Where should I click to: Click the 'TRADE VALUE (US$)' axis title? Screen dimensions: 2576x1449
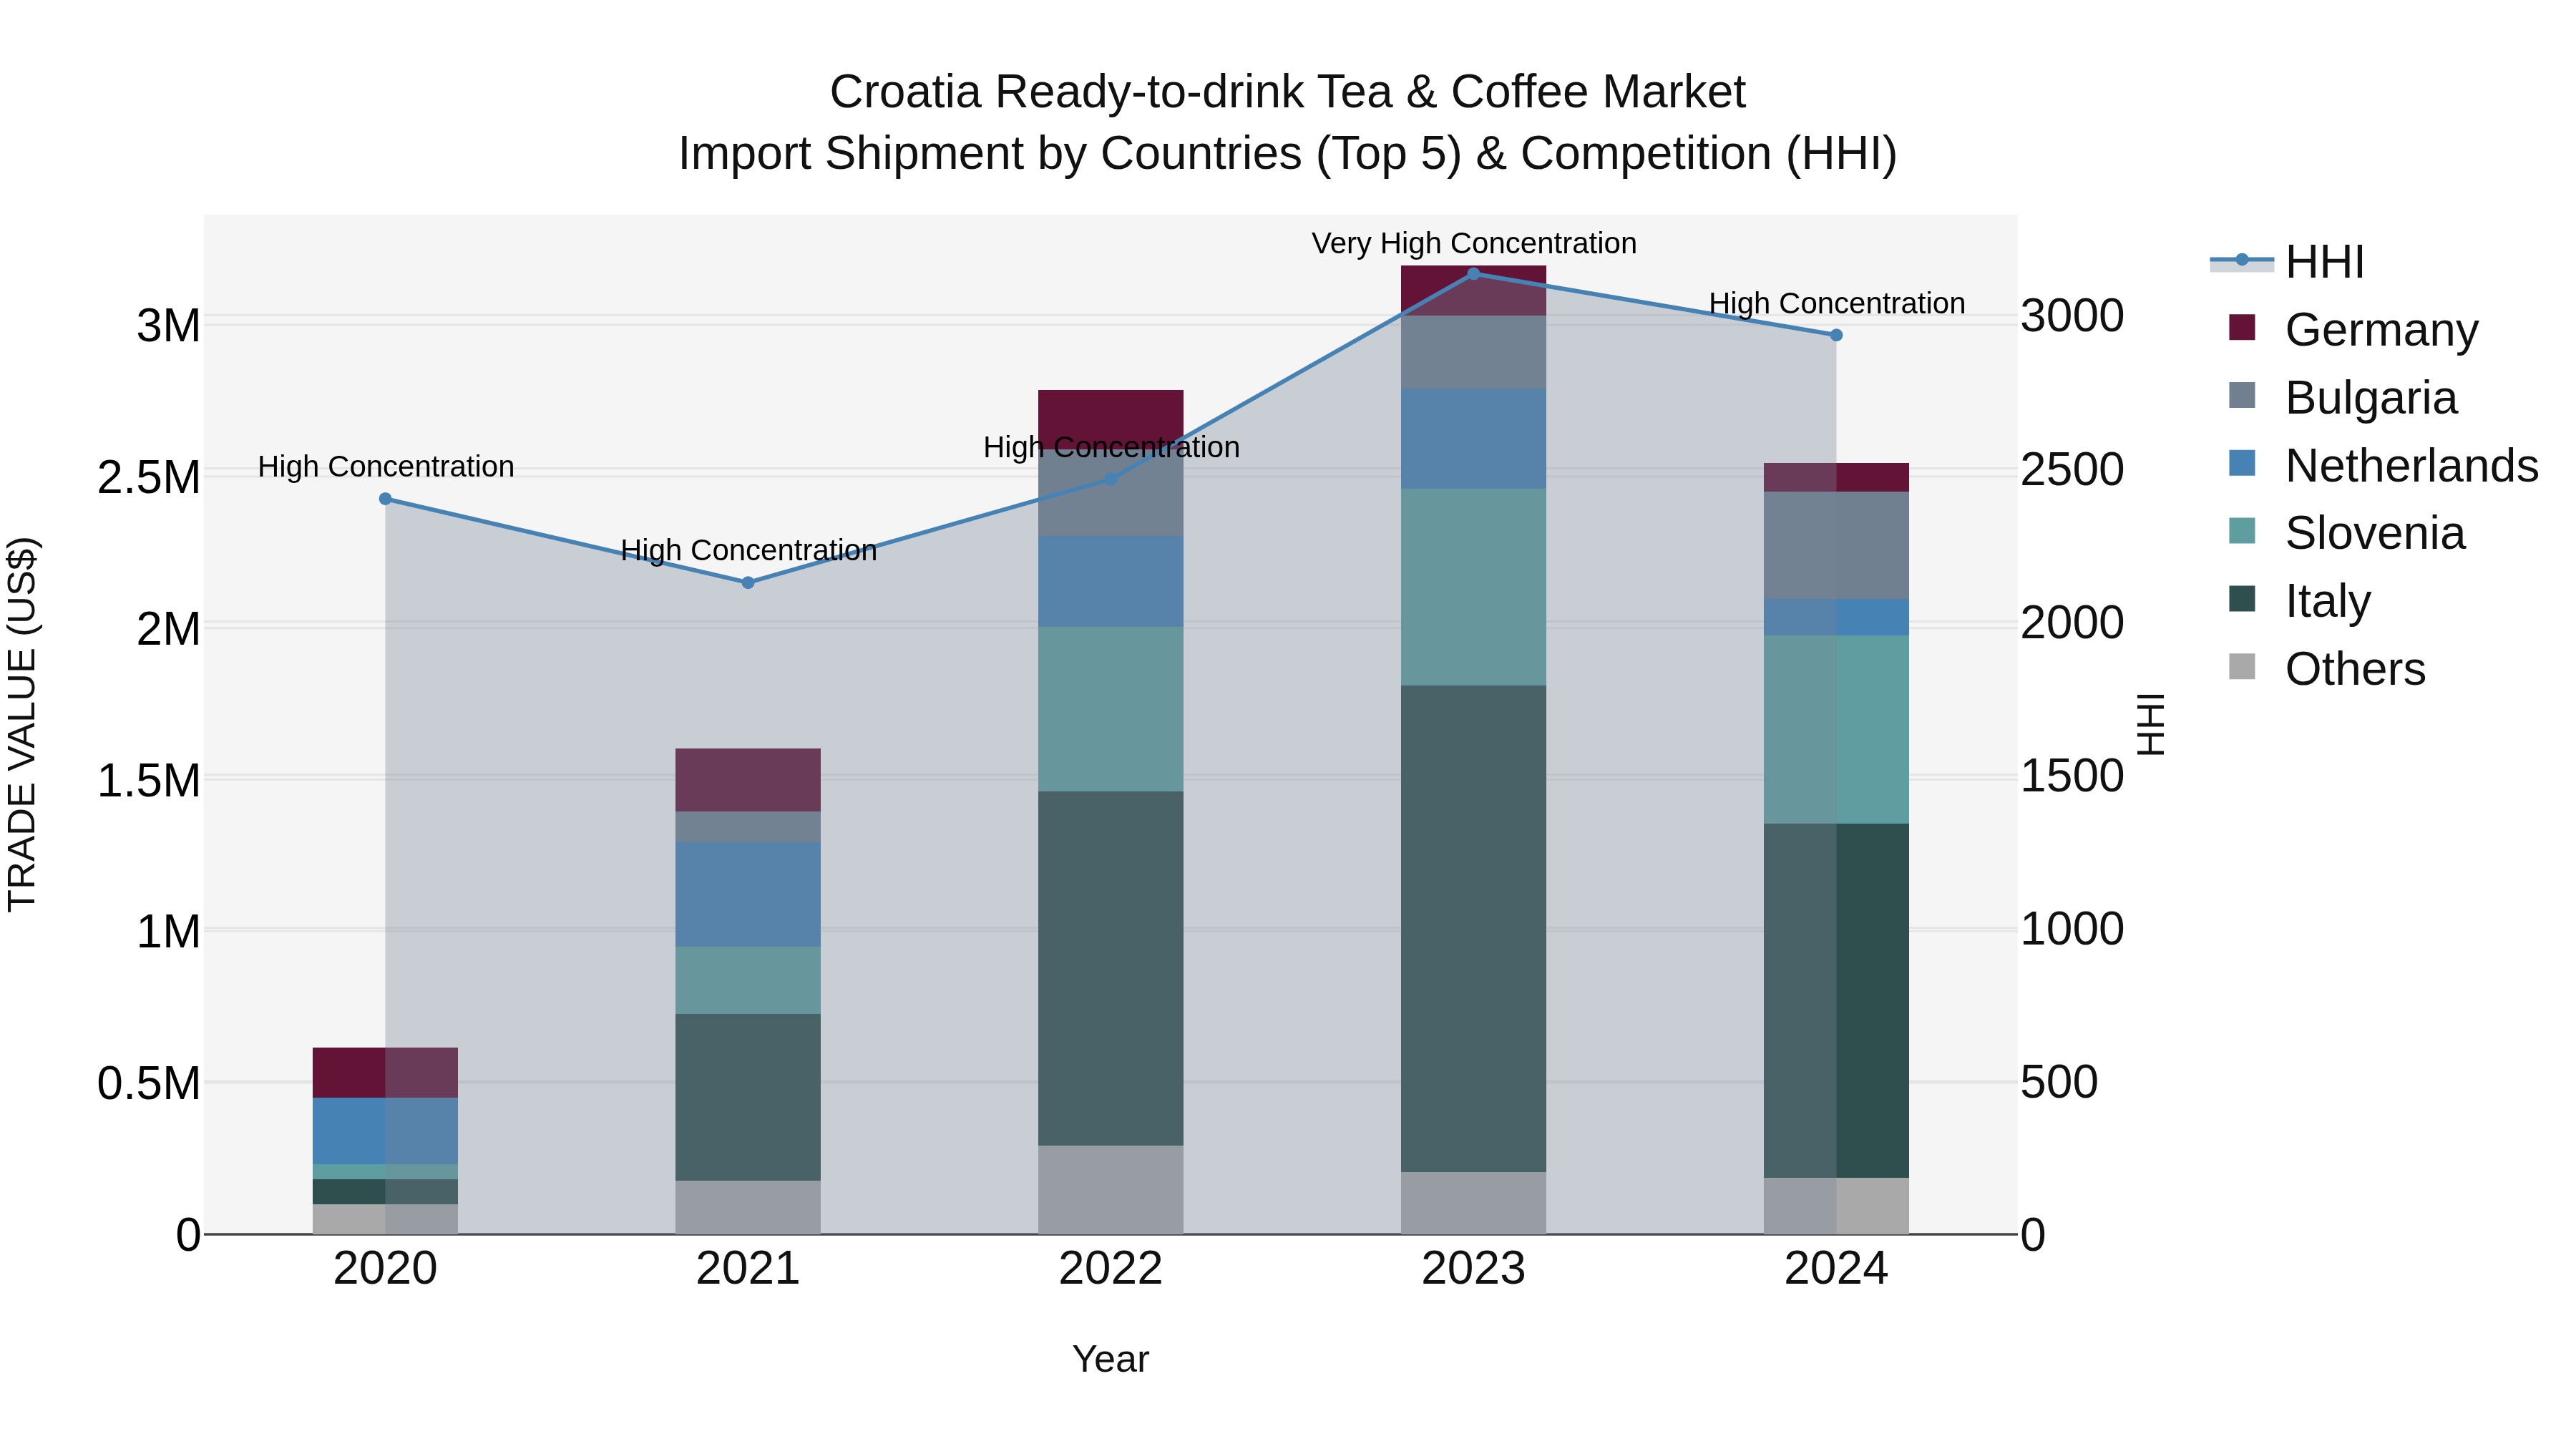[x=22, y=725]
